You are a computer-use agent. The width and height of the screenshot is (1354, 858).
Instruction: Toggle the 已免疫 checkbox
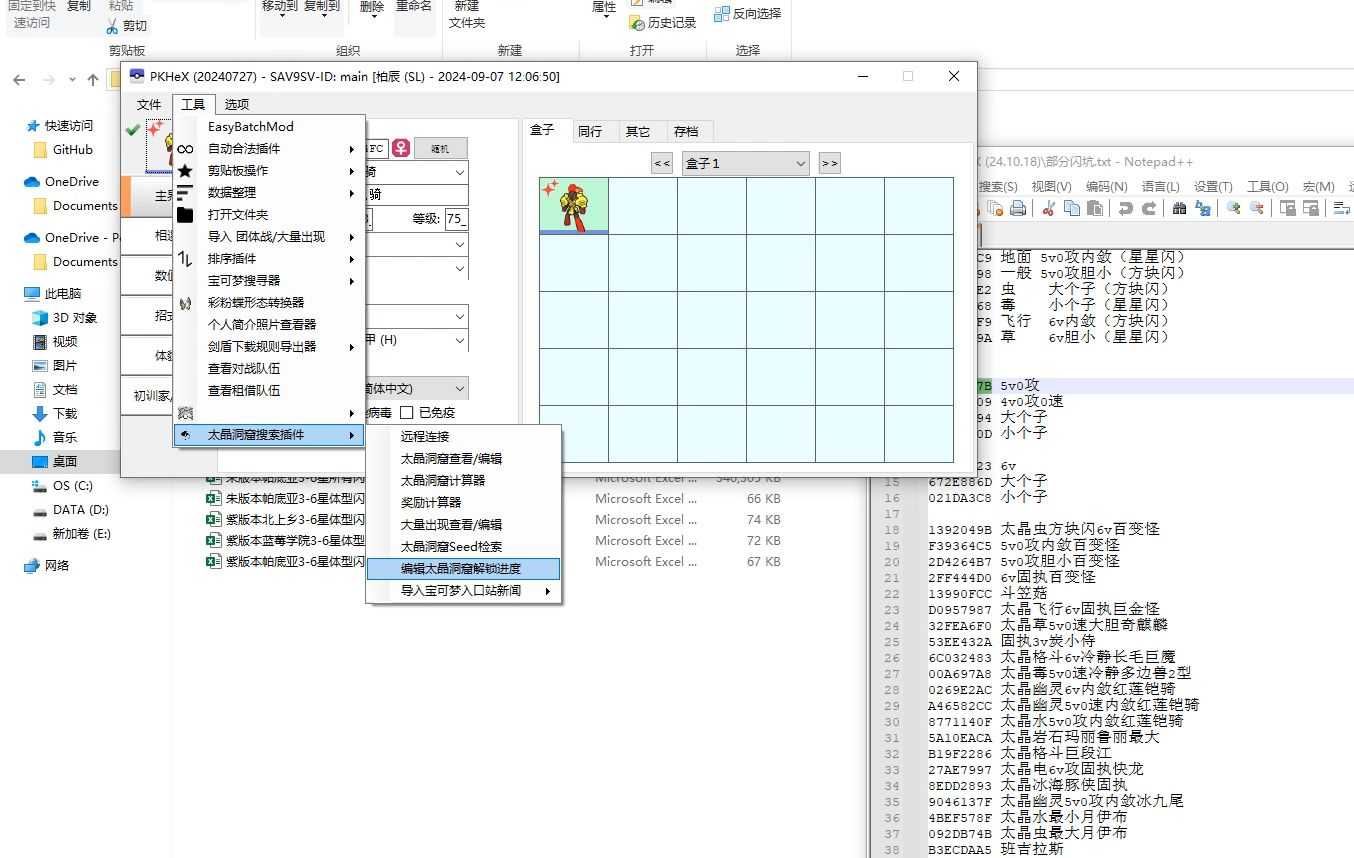tap(406, 412)
